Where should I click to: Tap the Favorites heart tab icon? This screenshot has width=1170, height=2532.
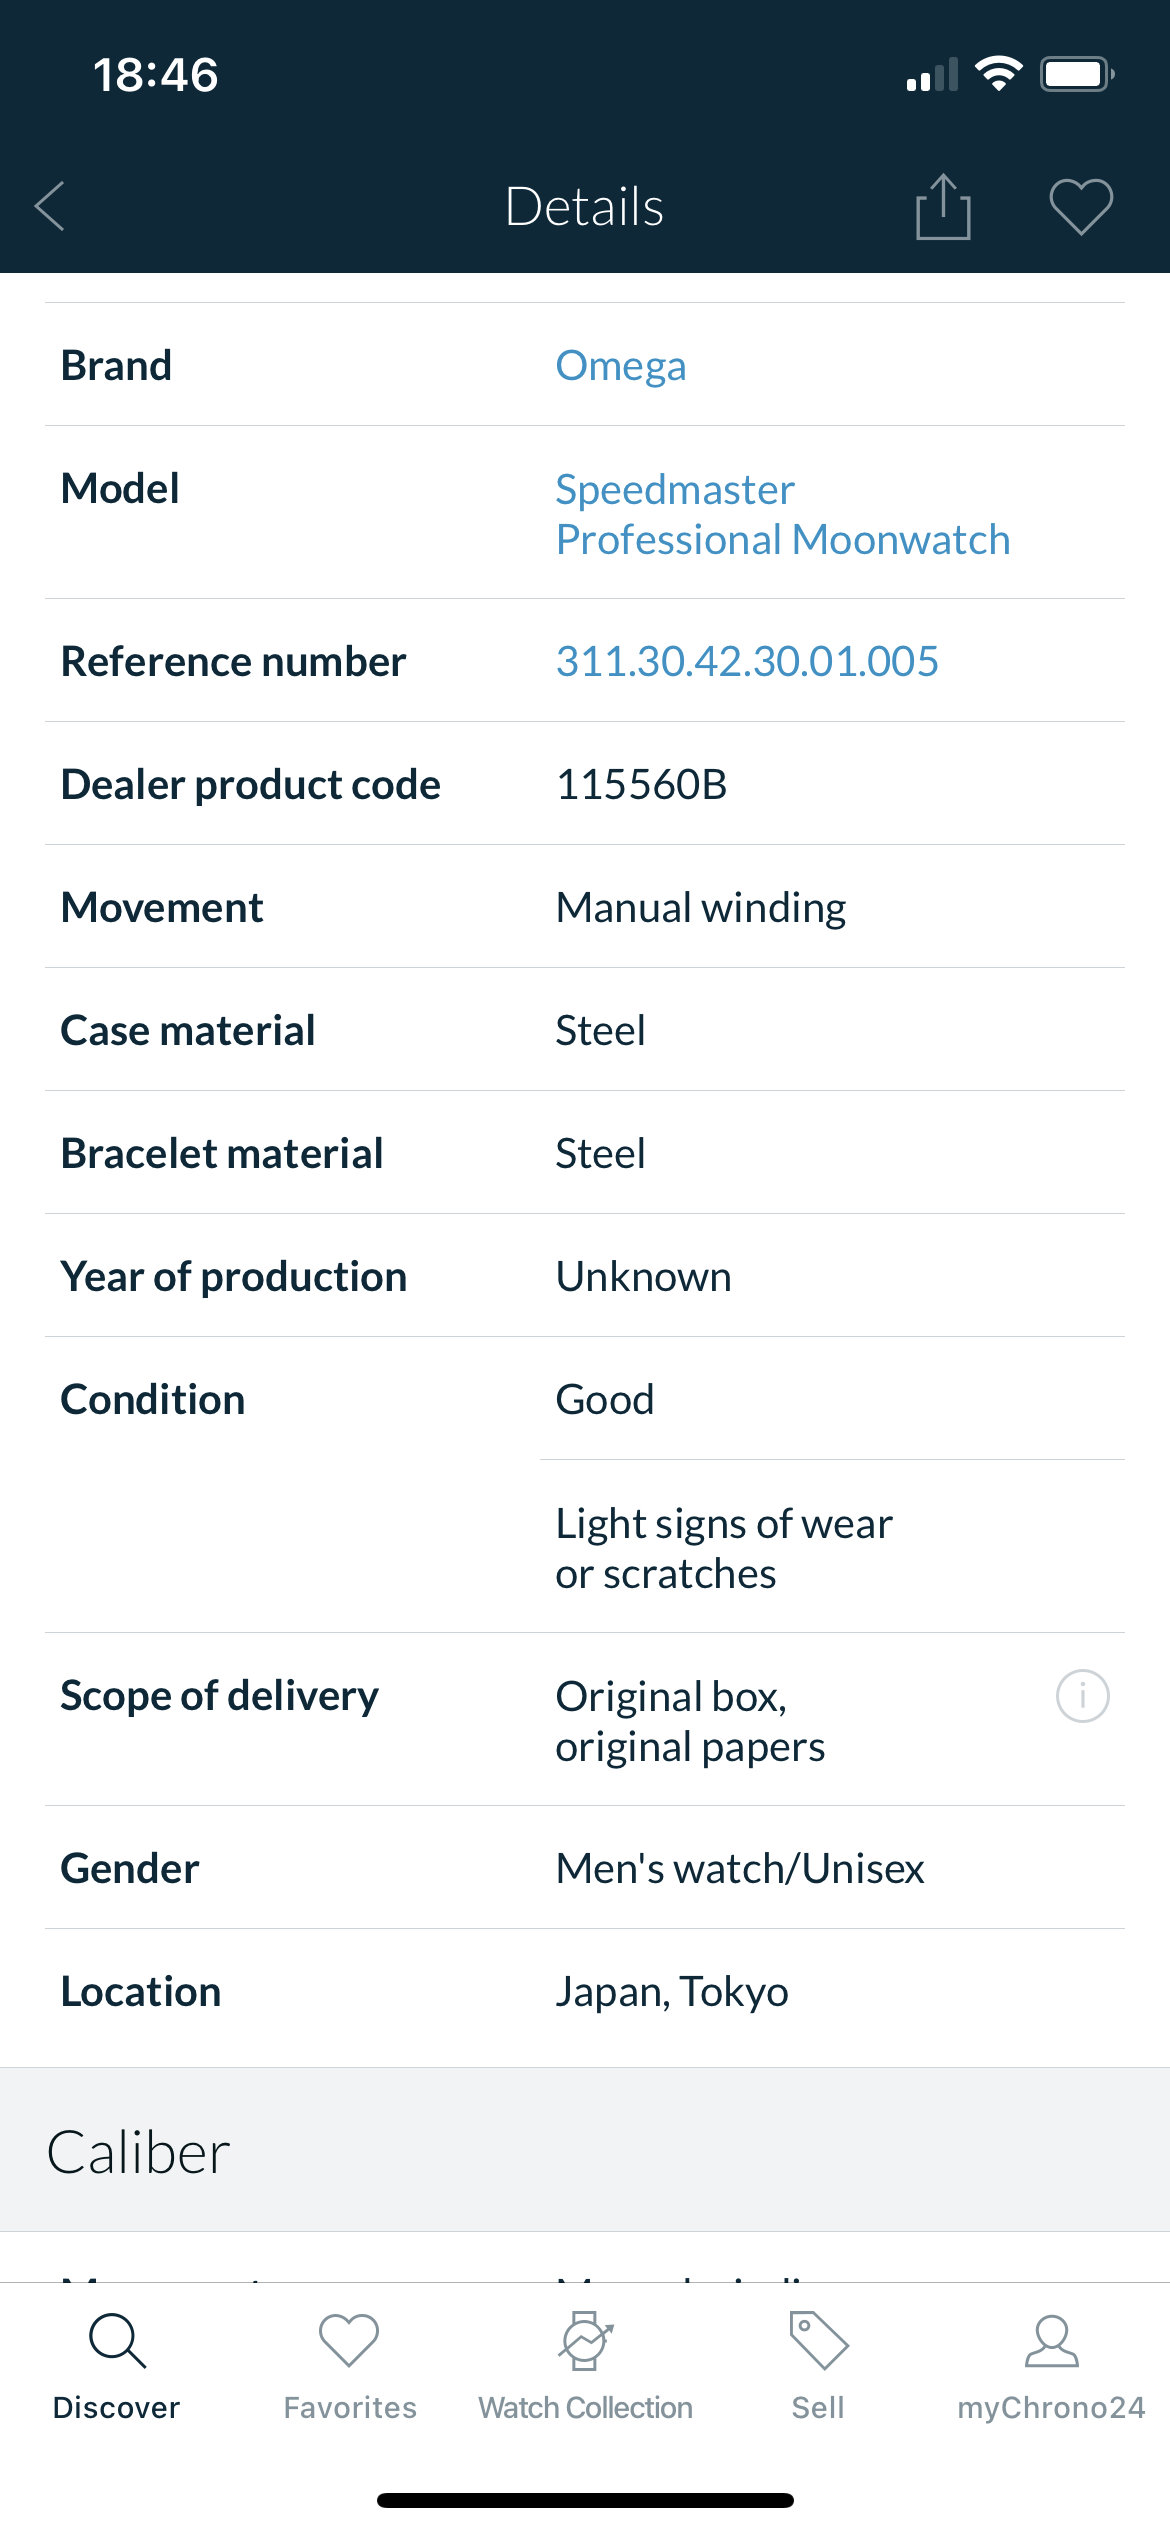[x=349, y=2341]
